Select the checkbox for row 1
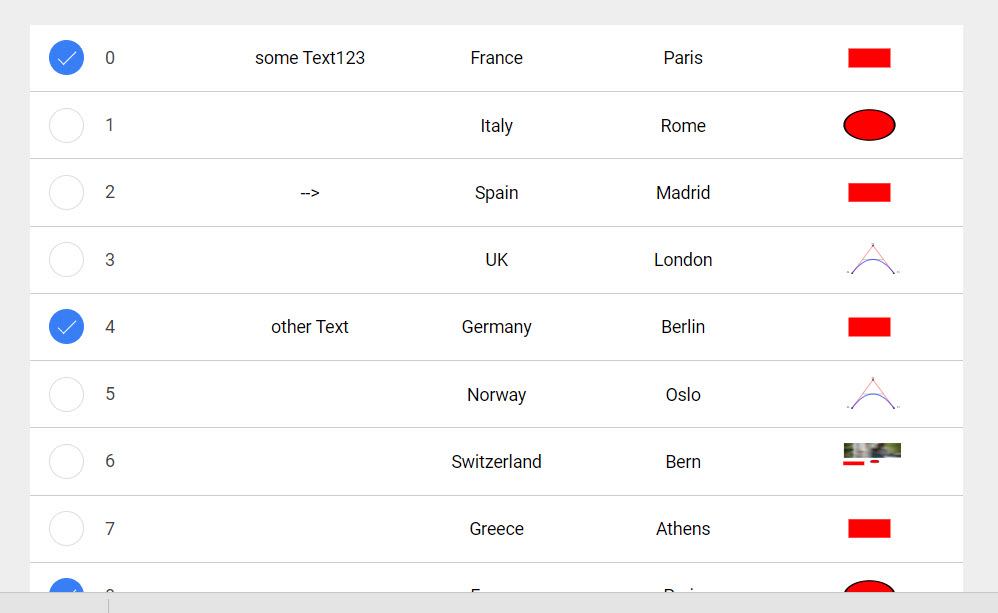 click(66, 125)
